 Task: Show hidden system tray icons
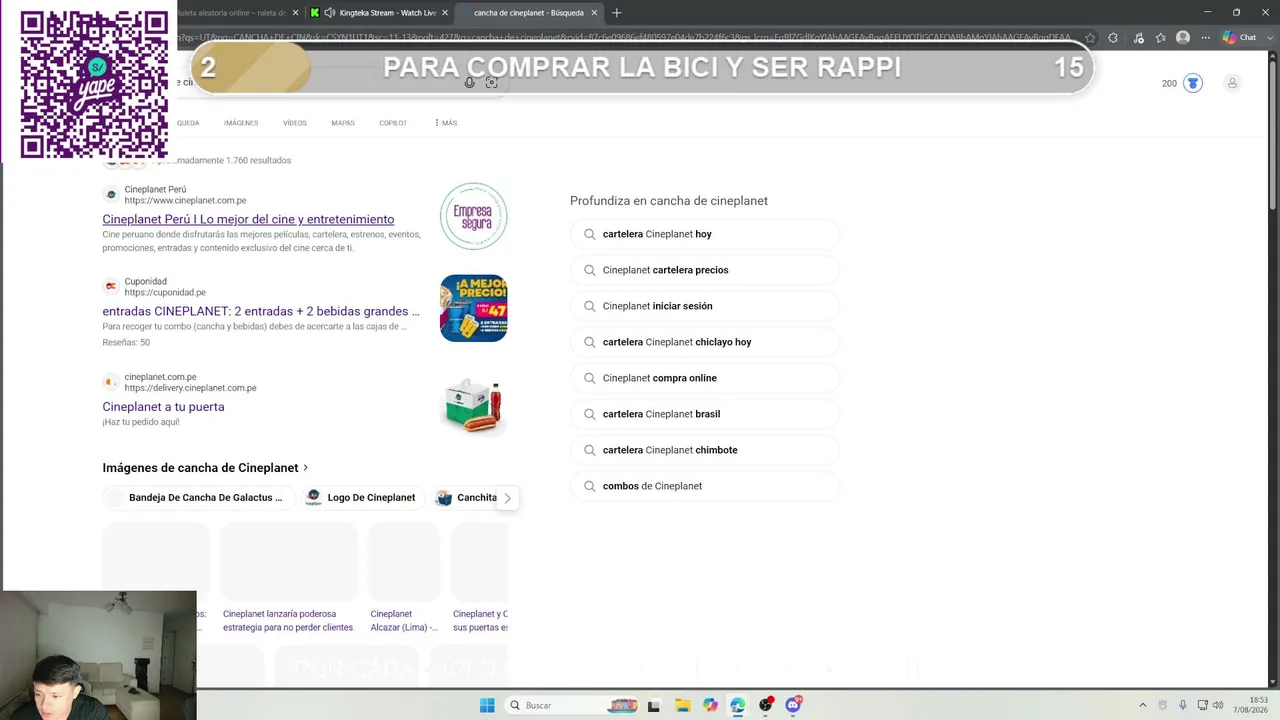[x=1143, y=705]
